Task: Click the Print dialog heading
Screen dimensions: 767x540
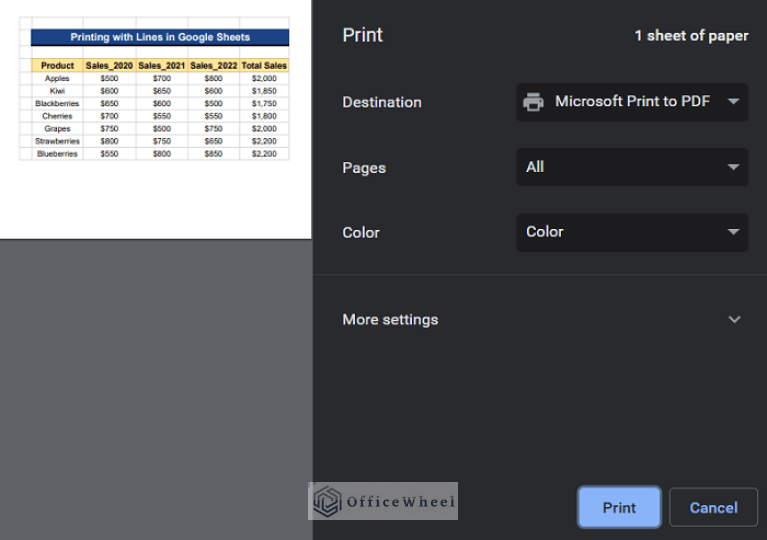Action: point(362,35)
